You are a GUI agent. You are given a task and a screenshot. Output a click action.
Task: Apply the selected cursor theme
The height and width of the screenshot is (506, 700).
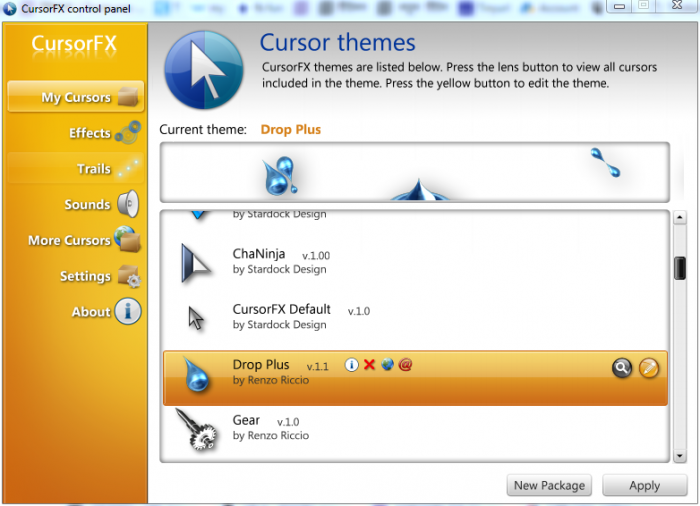point(644,485)
